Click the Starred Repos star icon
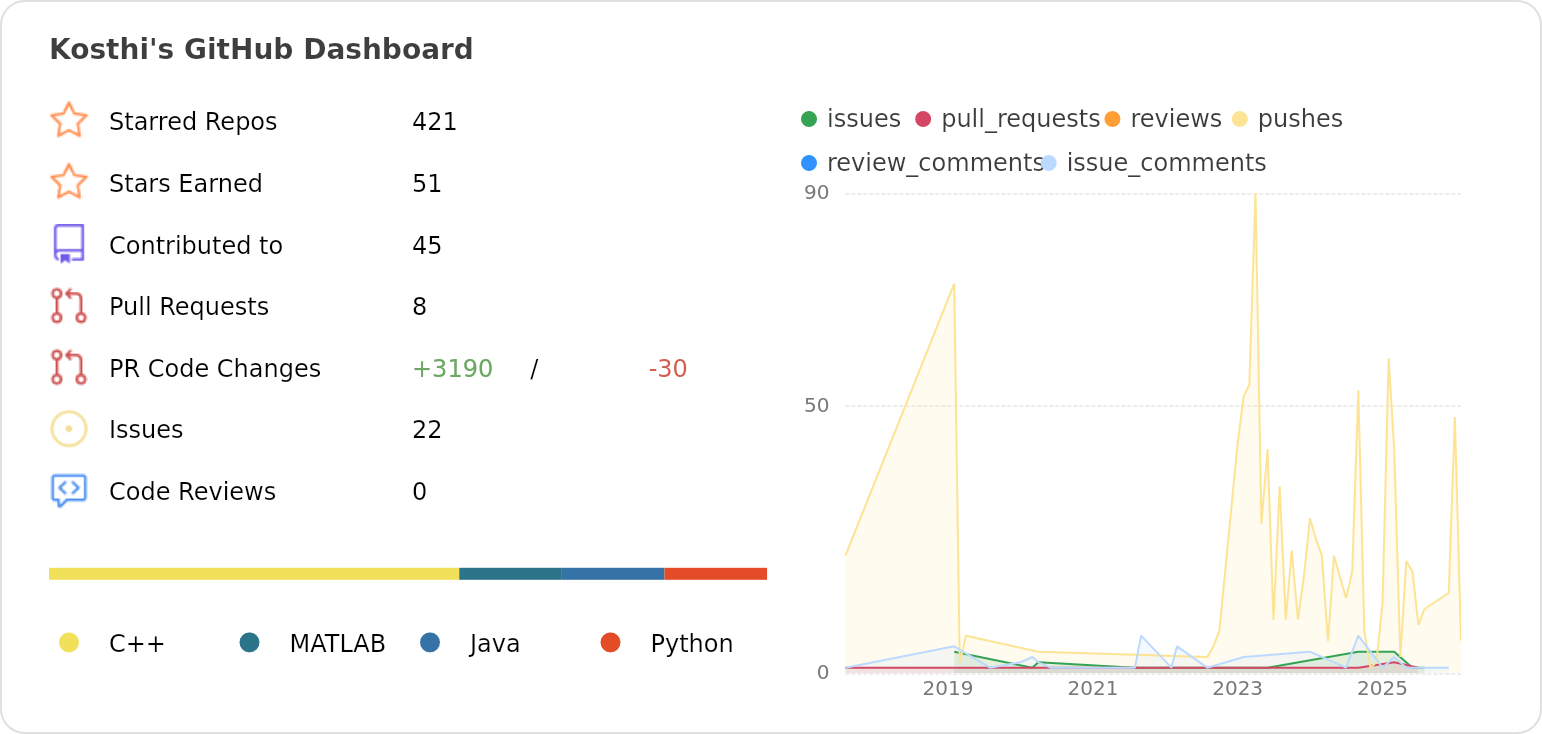This screenshot has height=734, width=1542. pos(69,120)
